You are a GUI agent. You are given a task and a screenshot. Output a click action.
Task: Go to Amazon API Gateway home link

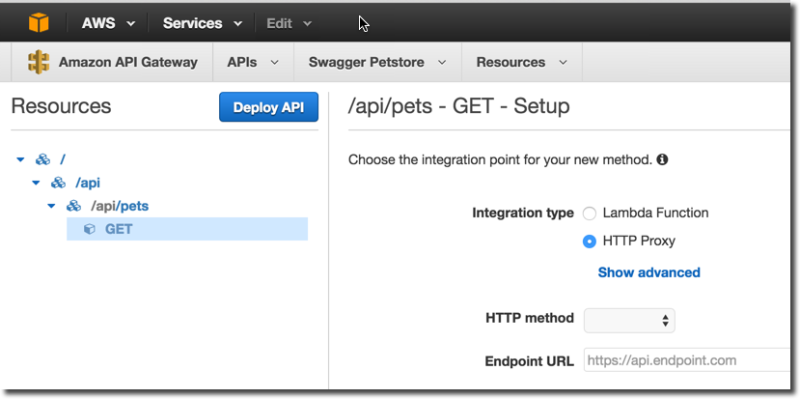(x=128, y=62)
